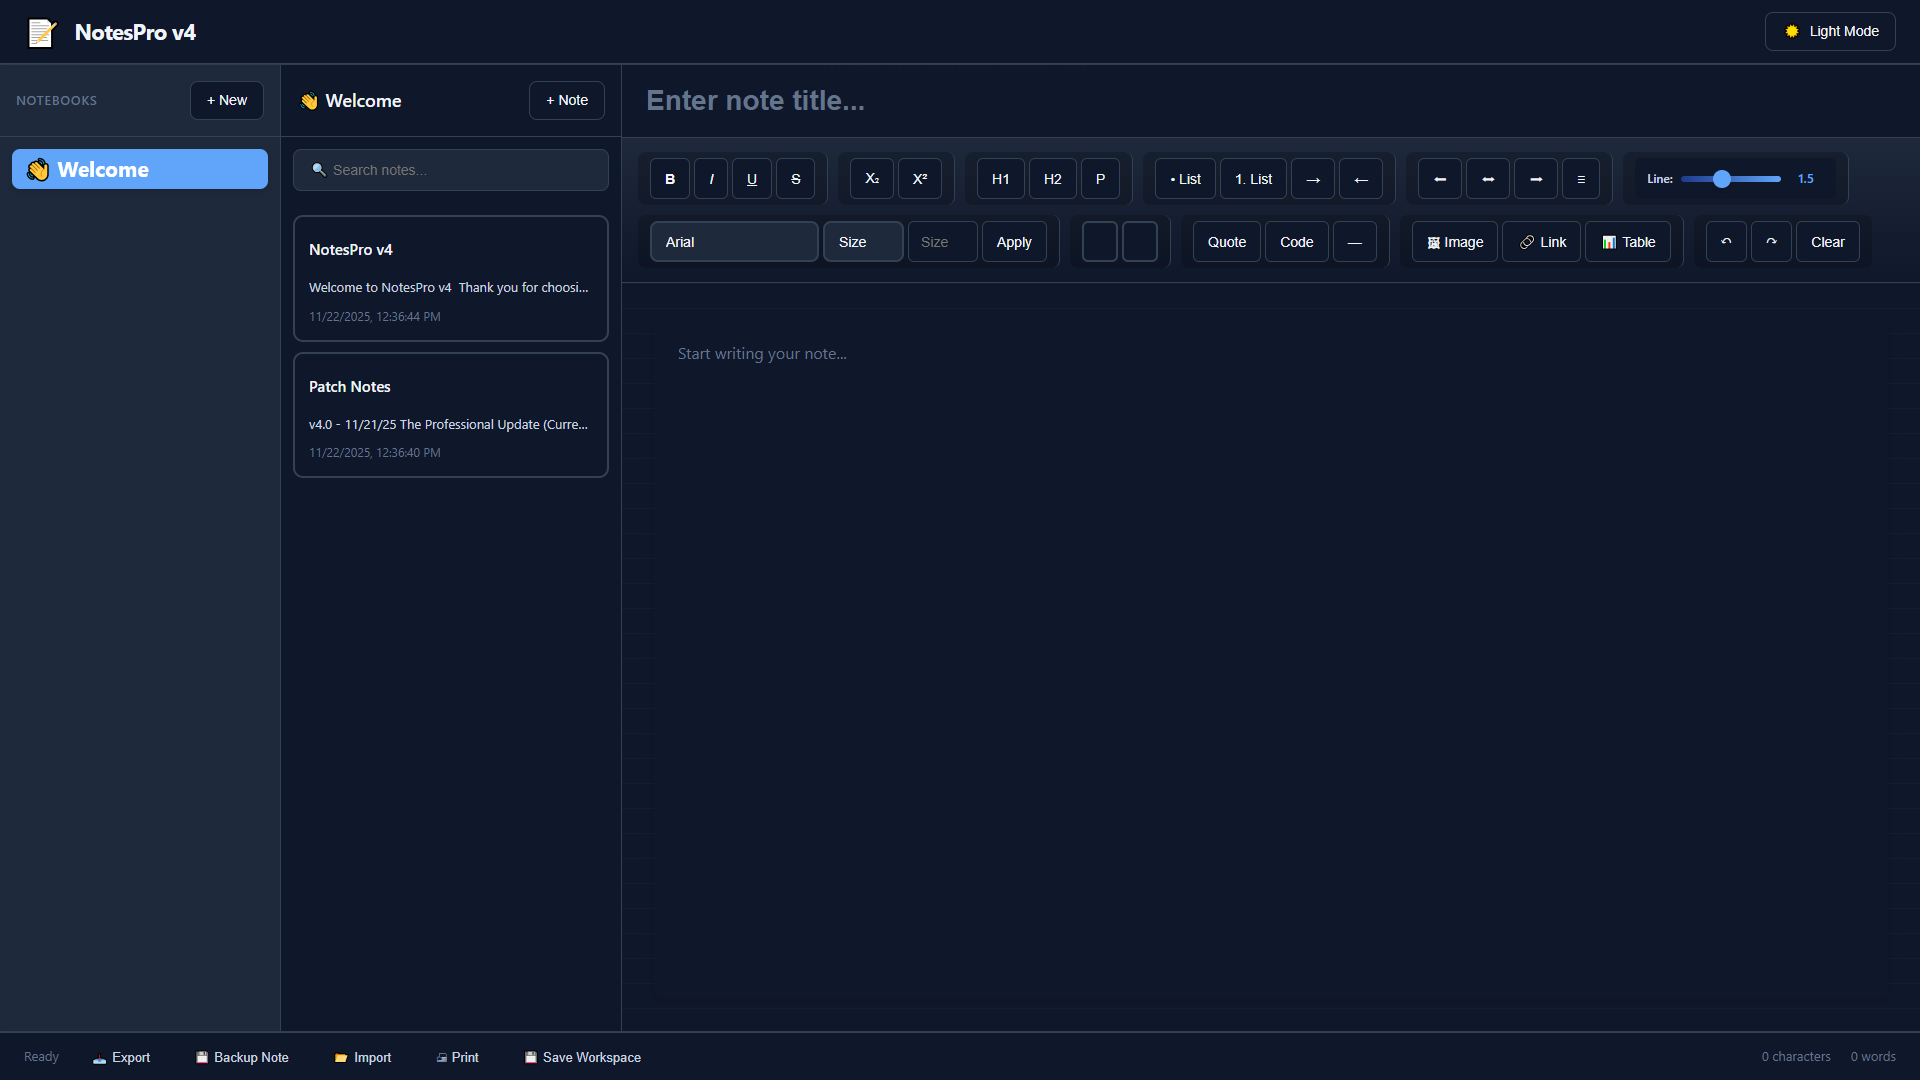Switch to Light Mode
The height and width of the screenshot is (1080, 1920).
tap(1830, 31)
